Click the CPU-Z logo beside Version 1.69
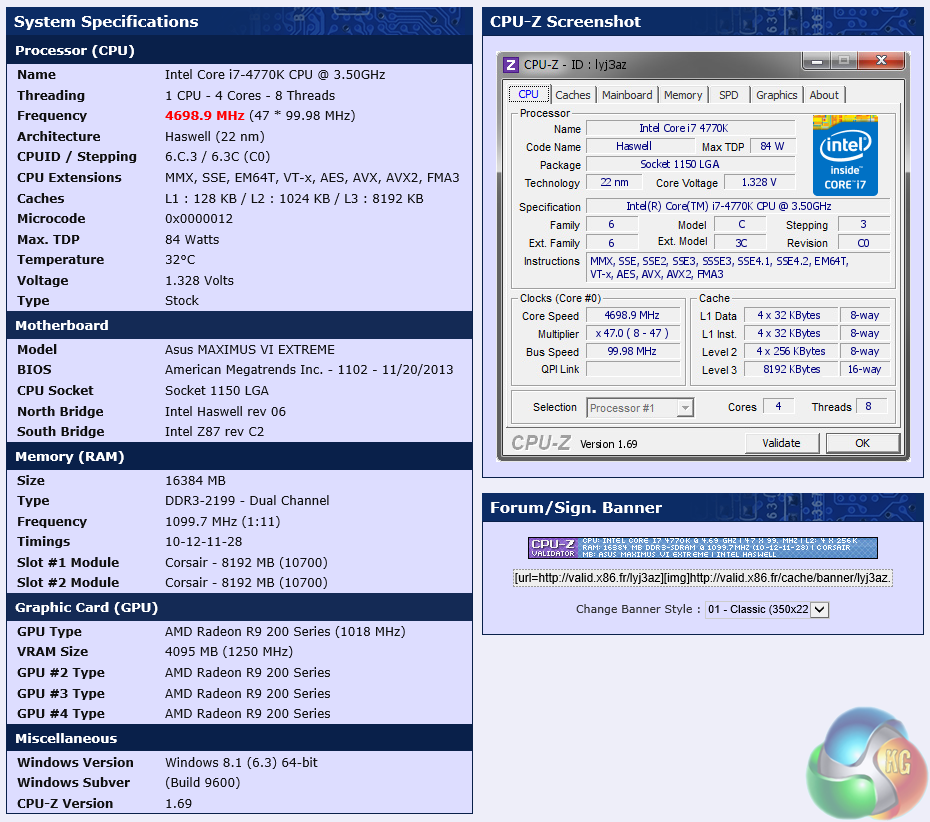 pos(540,443)
